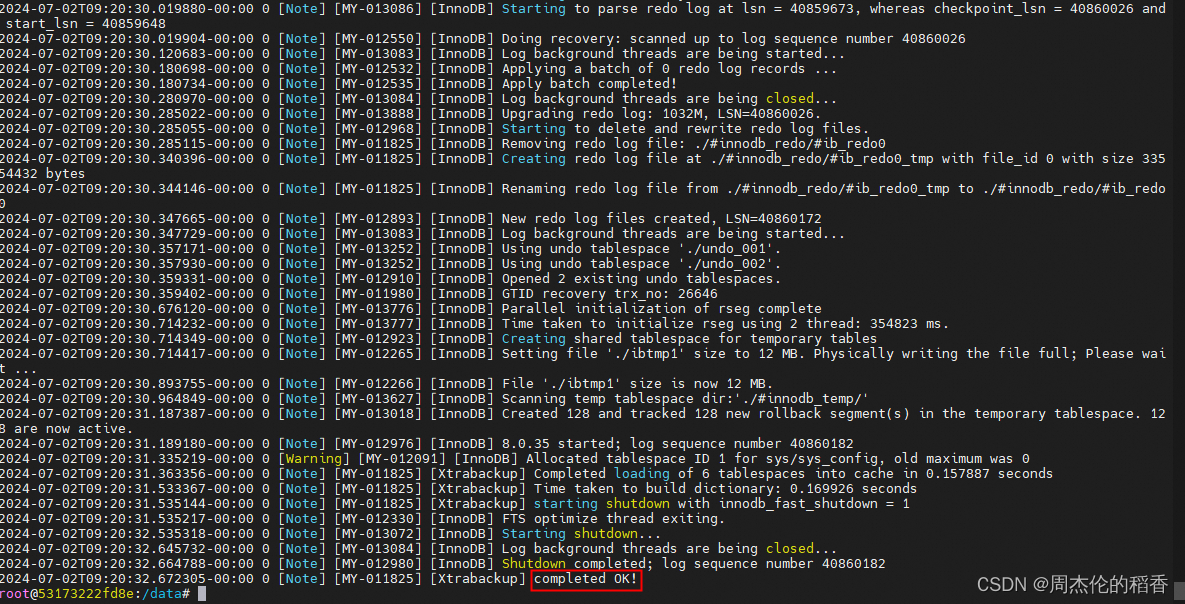Viewport: 1185px width, 604px height.
Task: Click the text 'start_lsn = 40859648'
Action: 86,24
